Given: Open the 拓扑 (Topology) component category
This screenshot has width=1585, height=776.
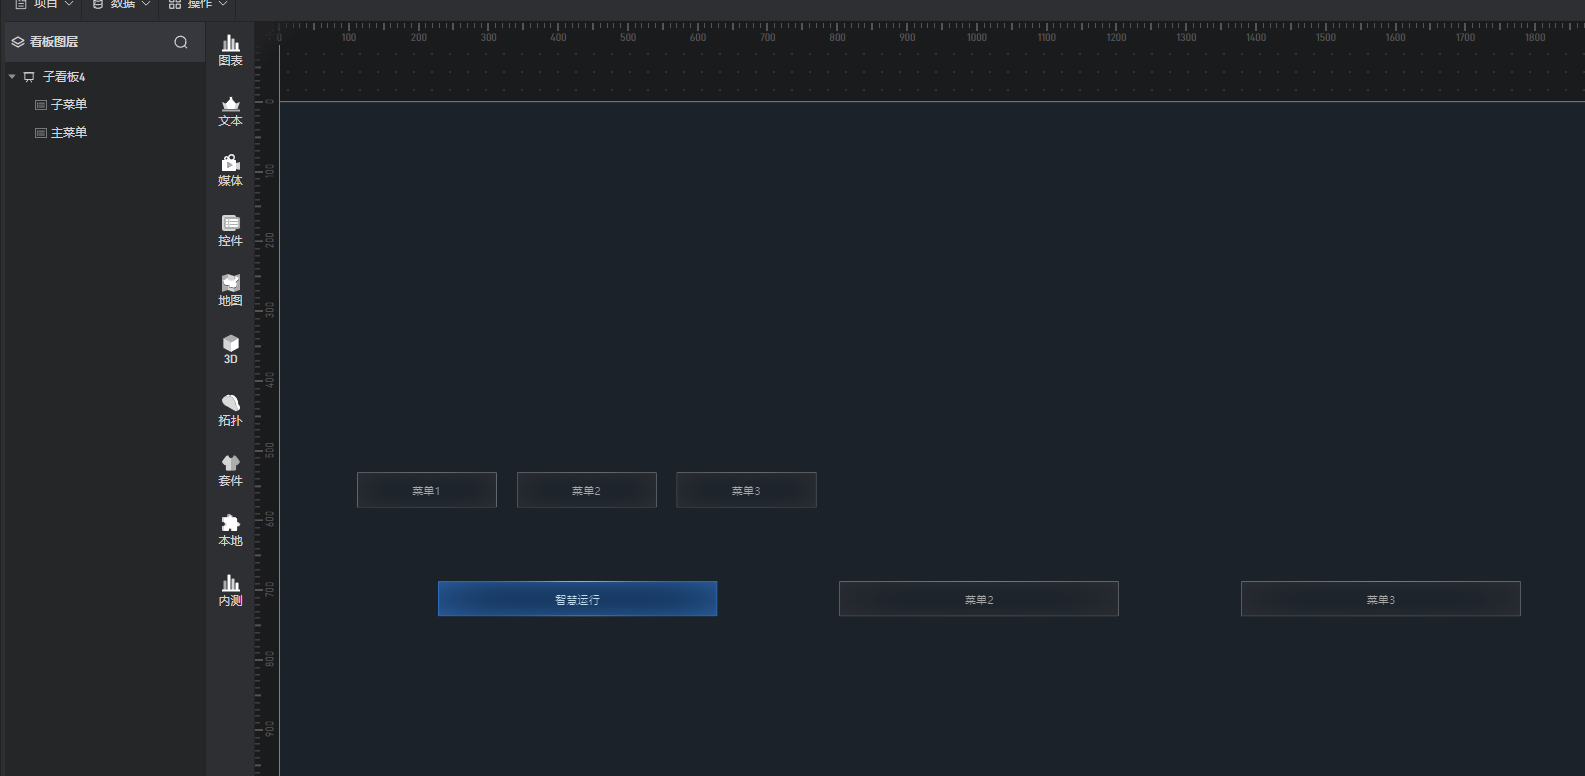Looking at the screenshot, I should [x=230, y=410].
